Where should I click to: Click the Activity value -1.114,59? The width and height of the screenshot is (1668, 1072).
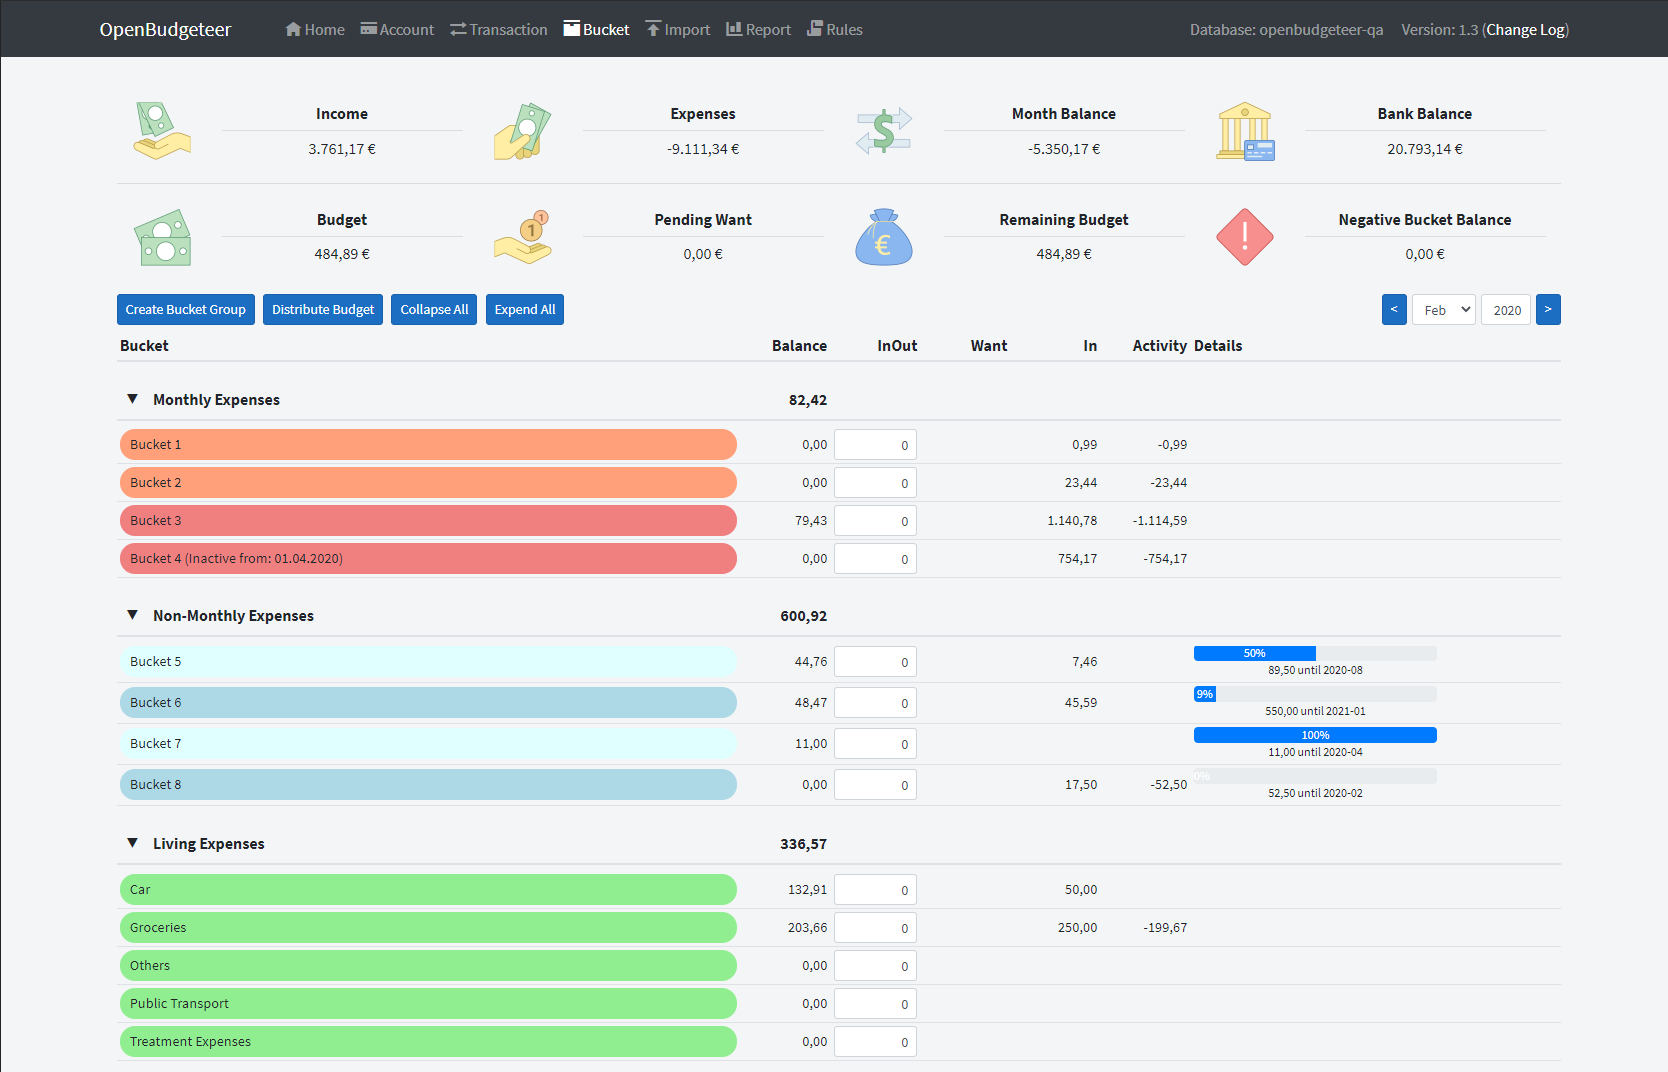click(x=1160, y=521)
